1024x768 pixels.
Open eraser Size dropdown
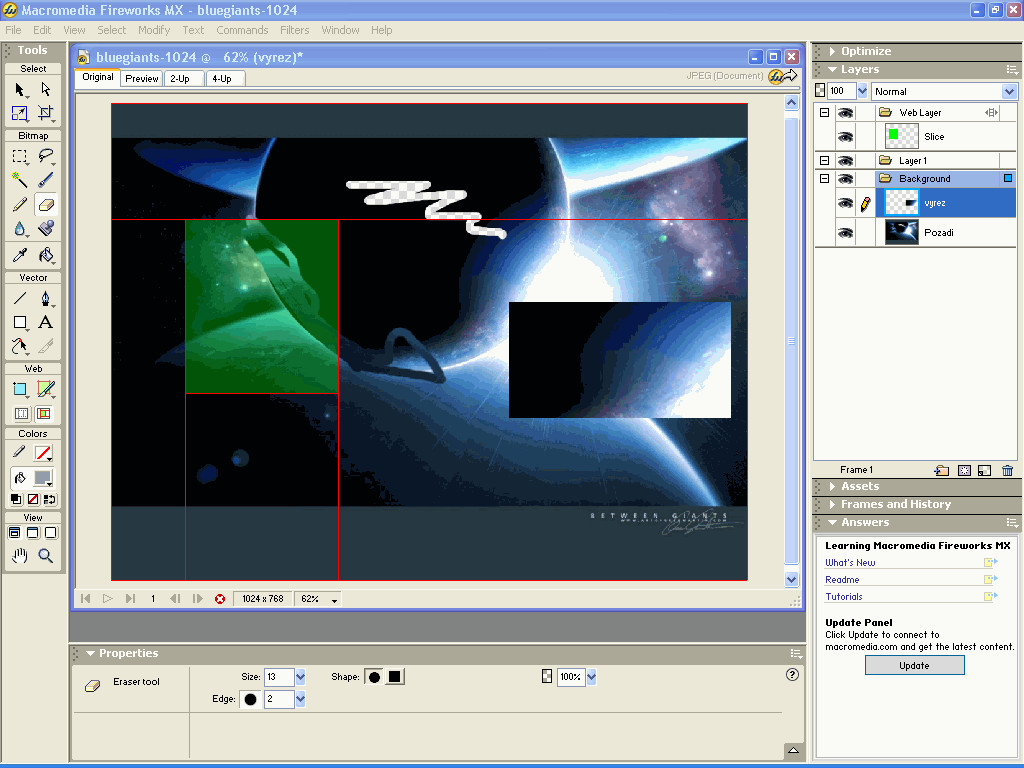300,677
